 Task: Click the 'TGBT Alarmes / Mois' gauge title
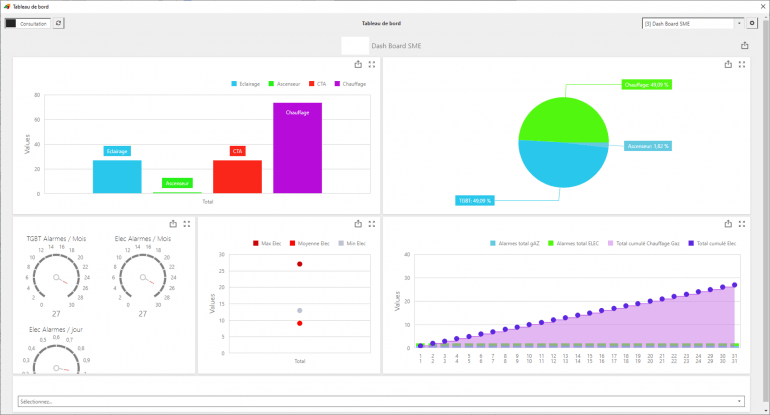56,239
